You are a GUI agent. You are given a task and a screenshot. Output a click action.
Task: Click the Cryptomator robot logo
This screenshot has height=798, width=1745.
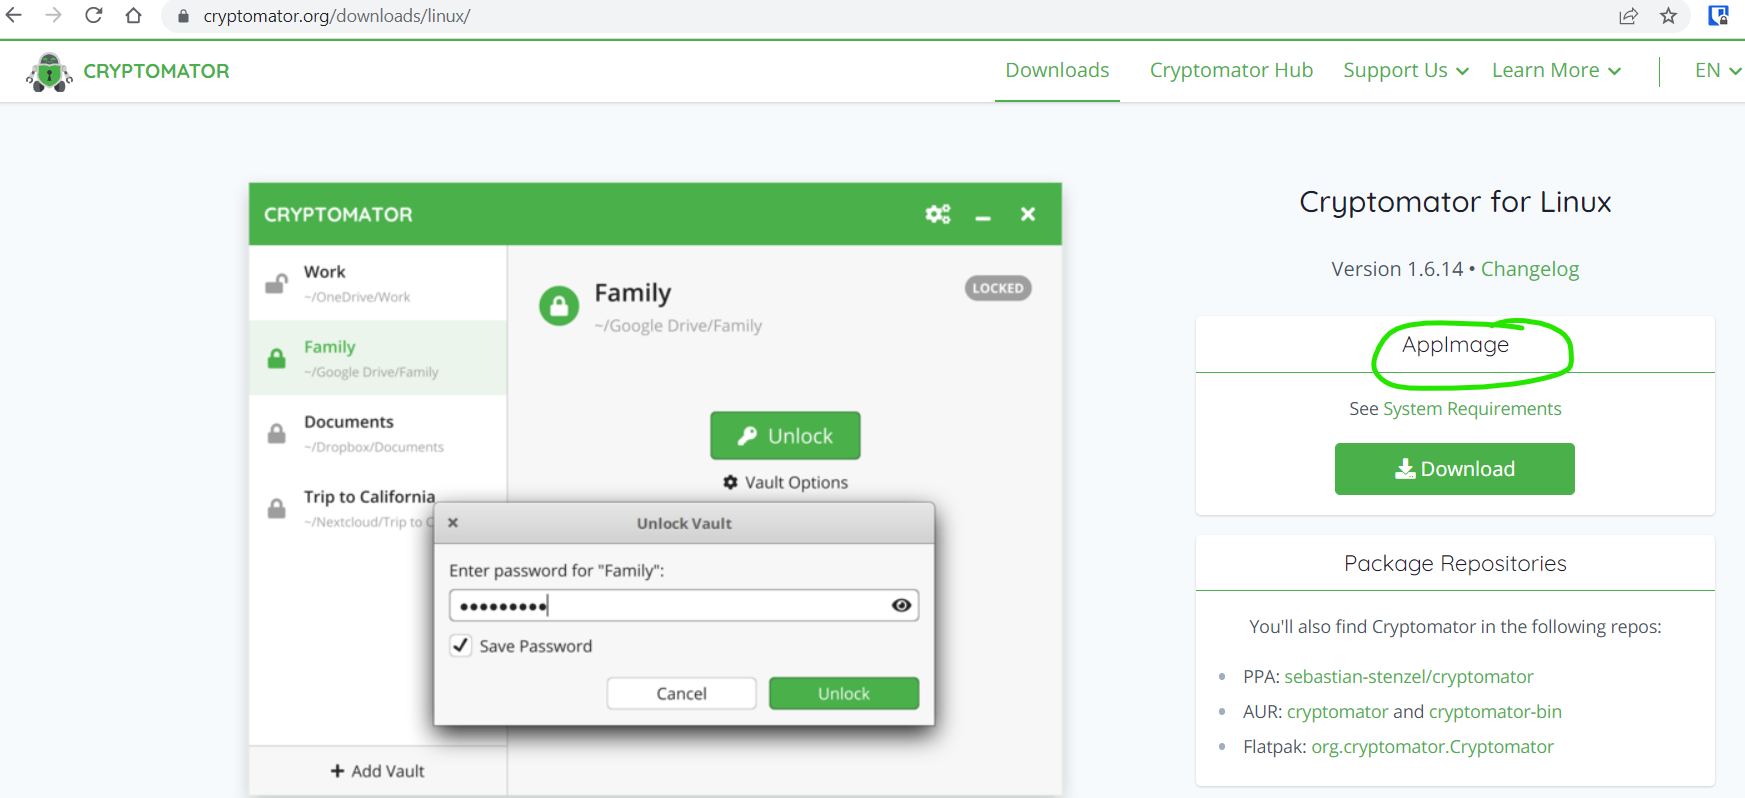tap(48, 72)
